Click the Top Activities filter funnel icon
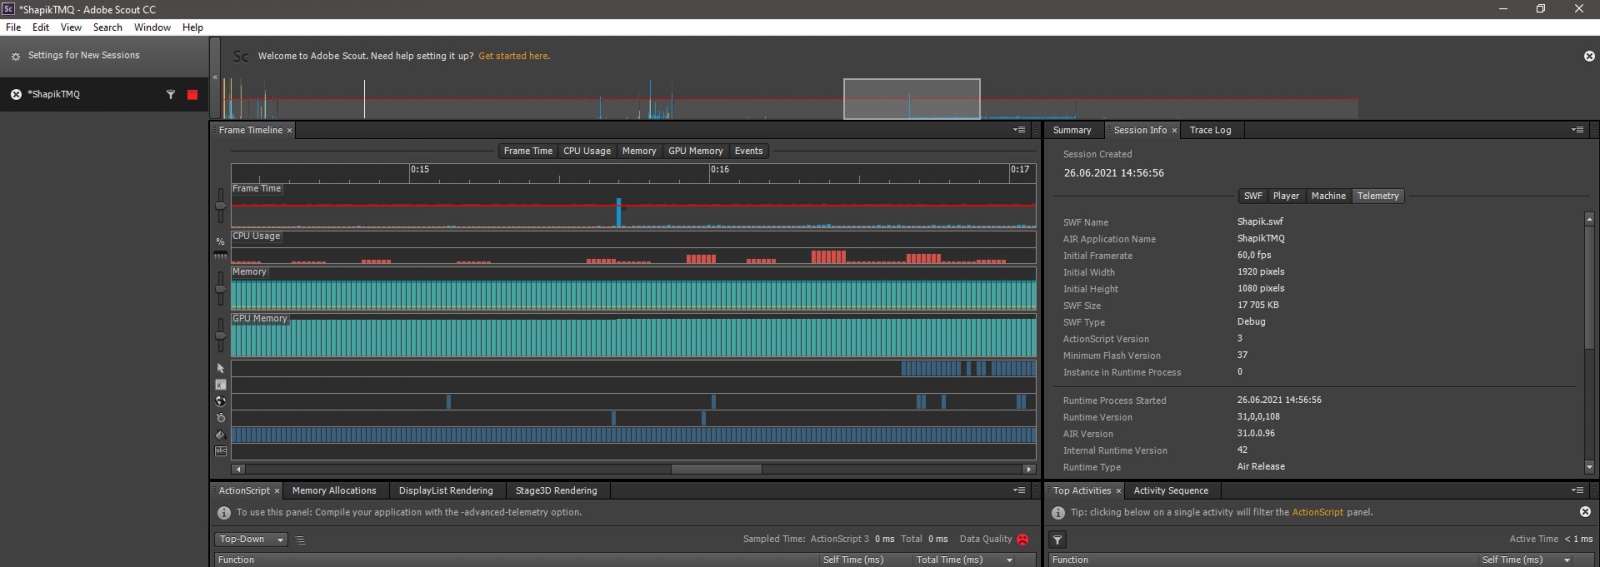1600x567 pixels. tap(1058, 540)
